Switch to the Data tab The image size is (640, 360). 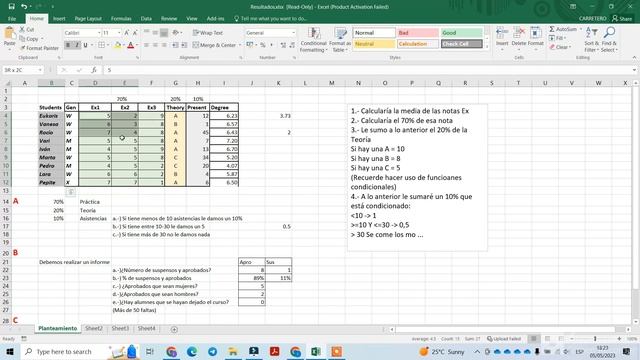point(146,18)
